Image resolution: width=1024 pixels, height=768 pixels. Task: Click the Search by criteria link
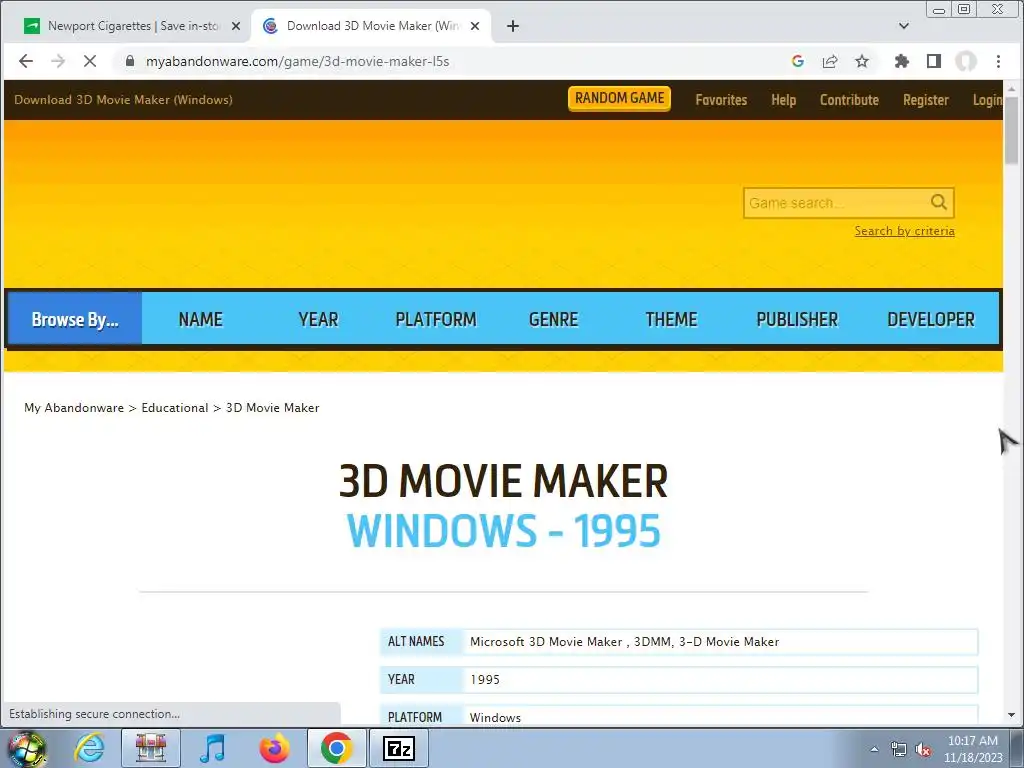click(904, 231)
